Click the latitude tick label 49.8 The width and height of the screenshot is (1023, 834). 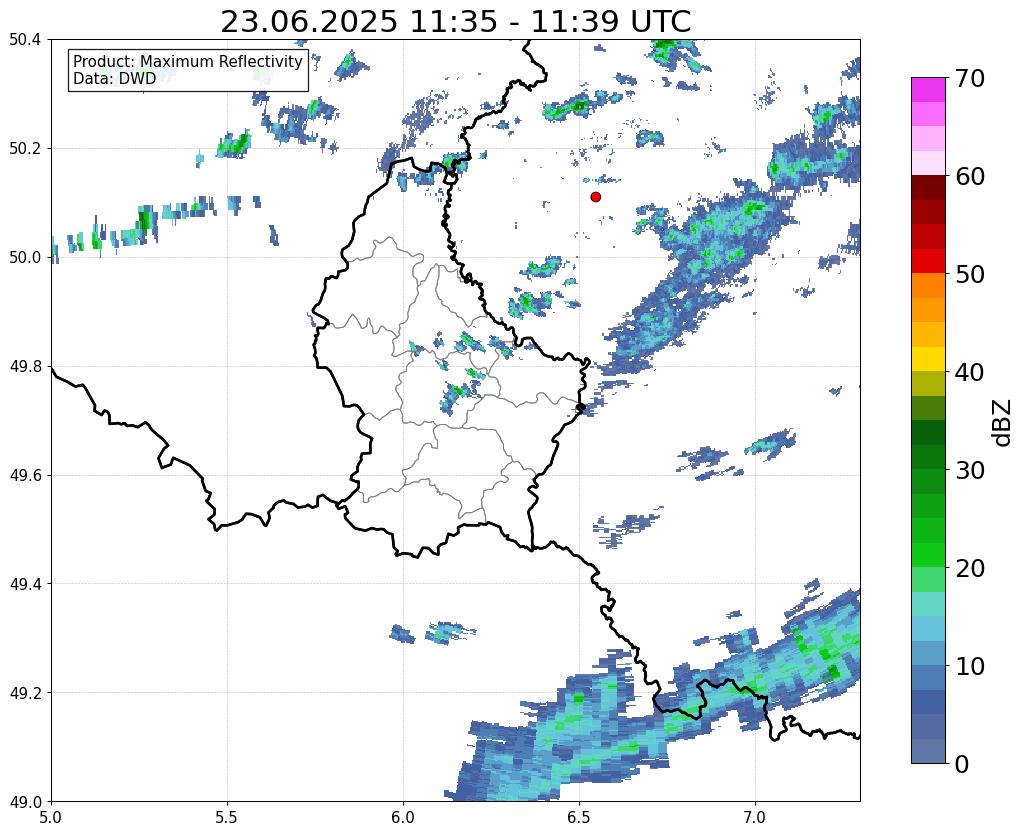pos(25,367)
